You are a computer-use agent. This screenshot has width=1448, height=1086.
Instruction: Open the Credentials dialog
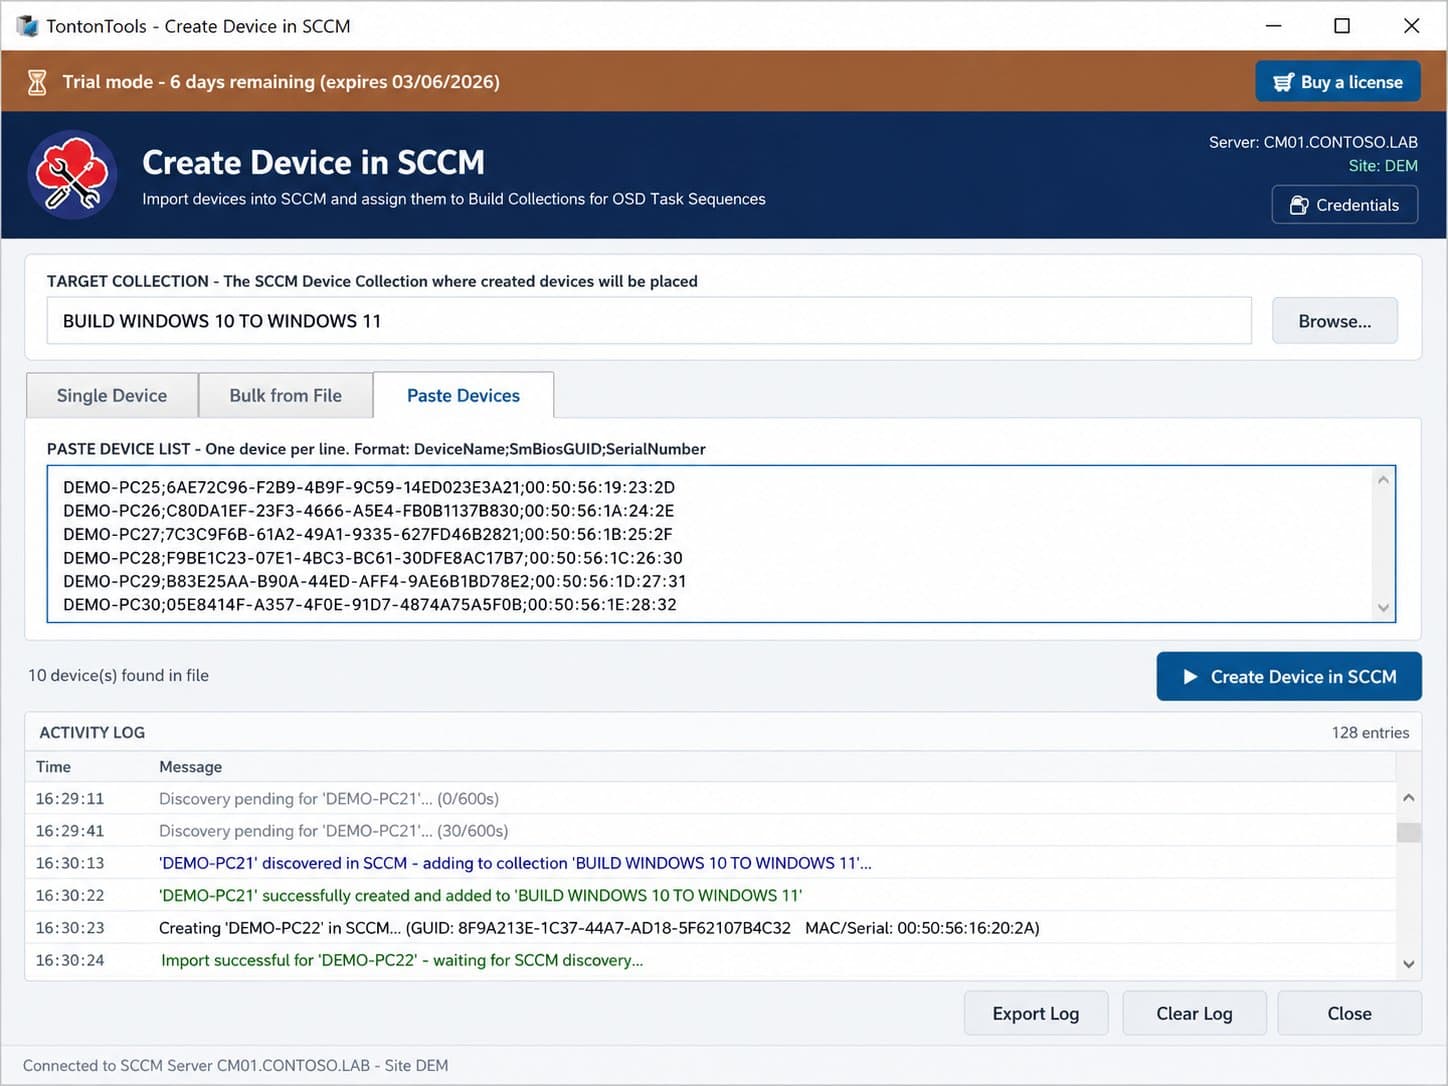(1344, 205)
